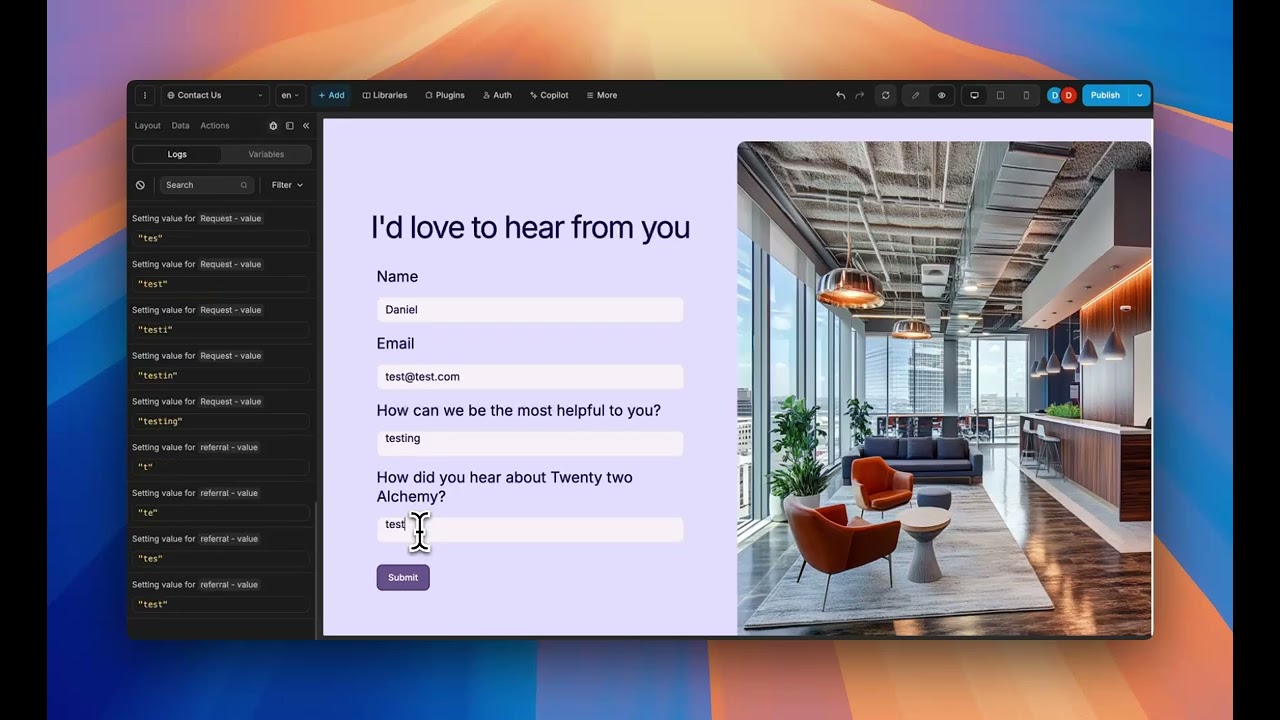Undo the last change
Viewport: 1280px width, 720px height.
[840, 95]
